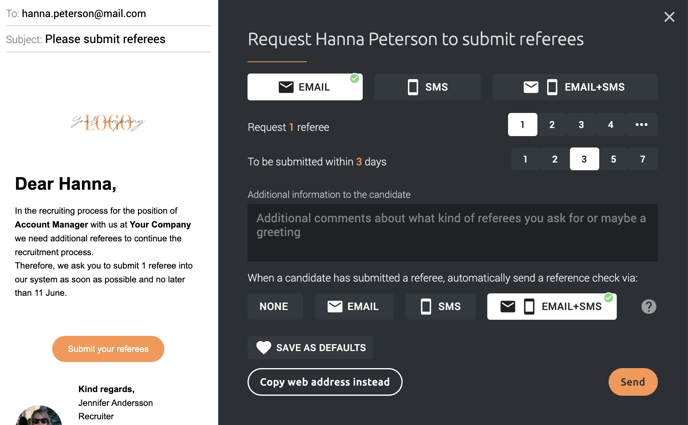
Task: Choose SMS for automatic reference check
Action: coord(440,306)
